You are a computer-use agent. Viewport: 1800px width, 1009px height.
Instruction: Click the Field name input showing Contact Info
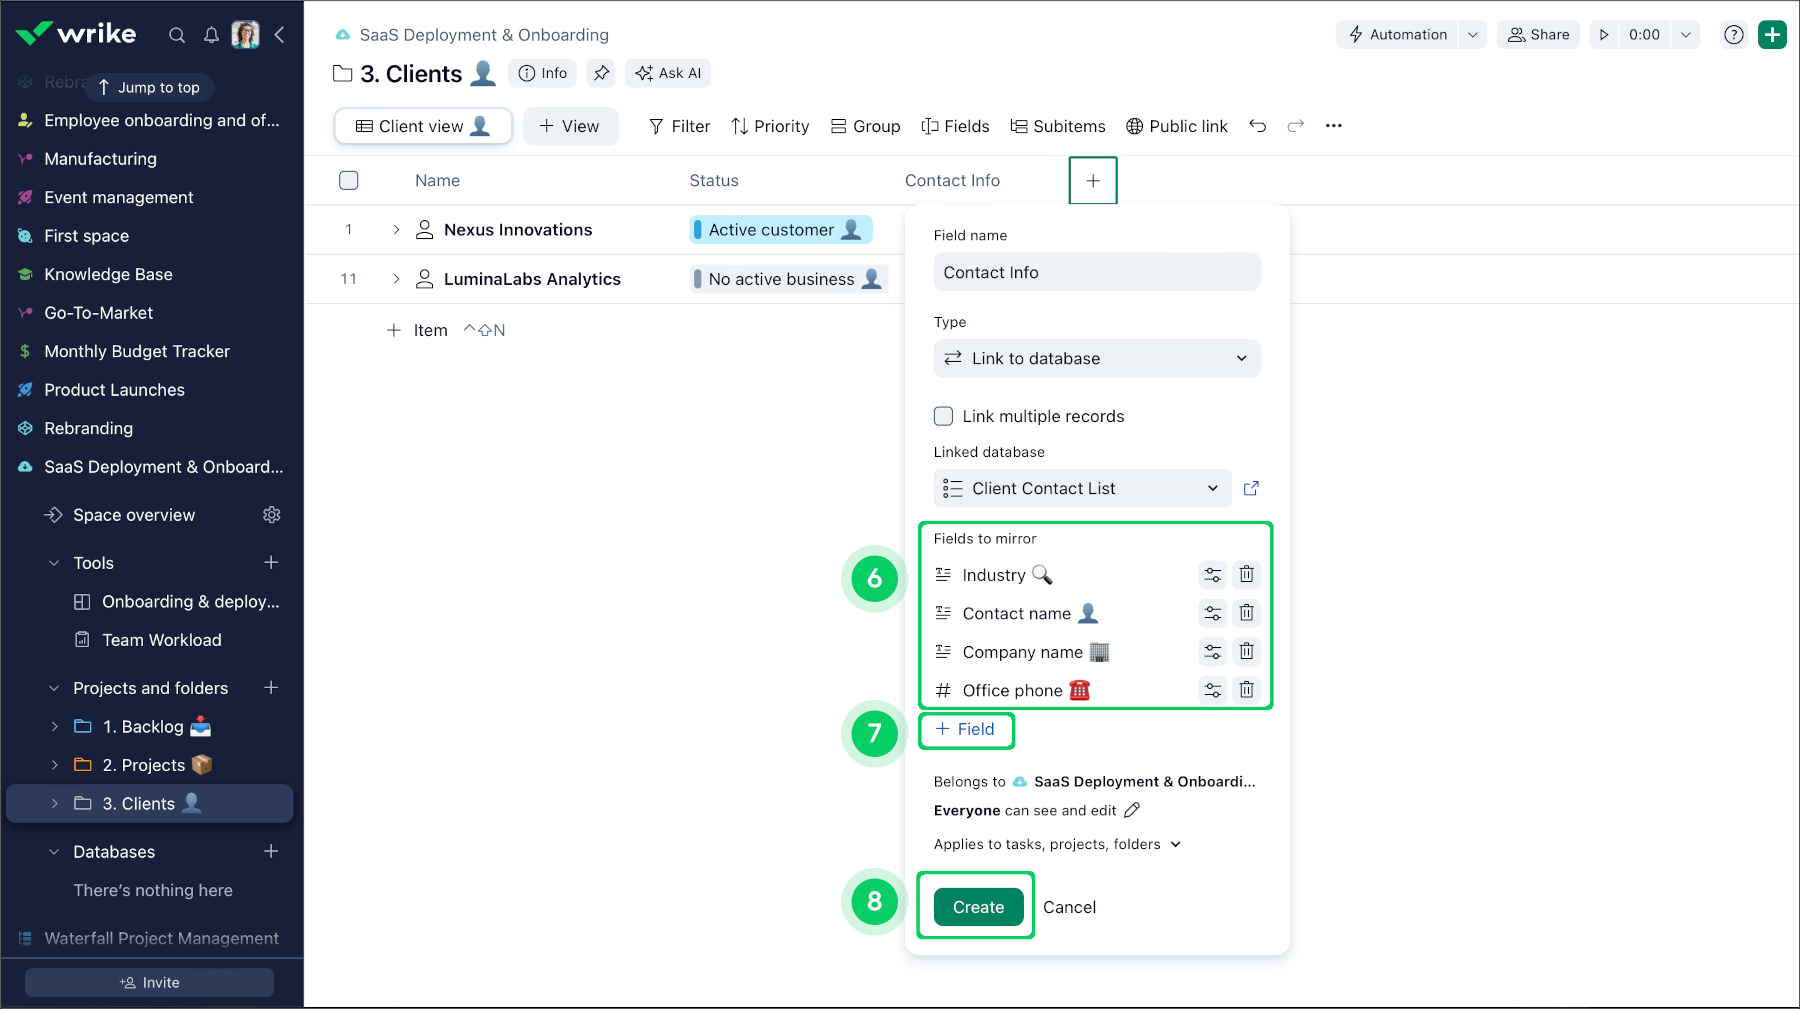click(x=1096, y=271)
